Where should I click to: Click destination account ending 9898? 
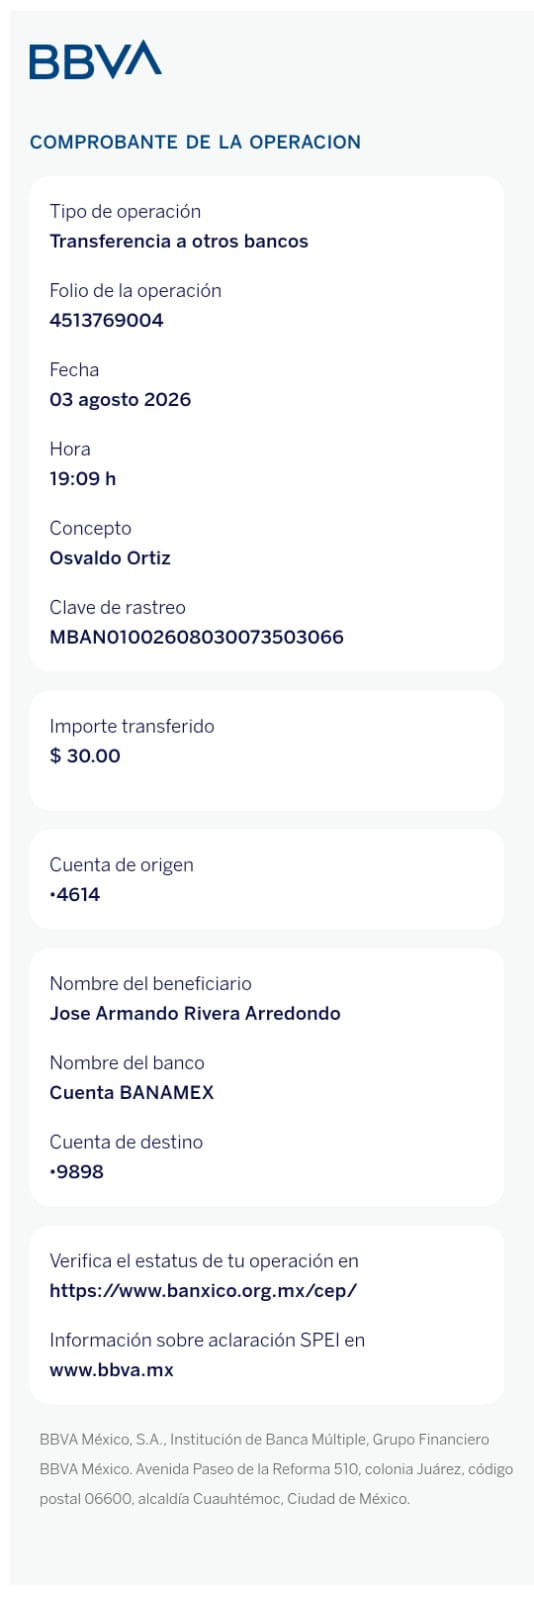76,1172
